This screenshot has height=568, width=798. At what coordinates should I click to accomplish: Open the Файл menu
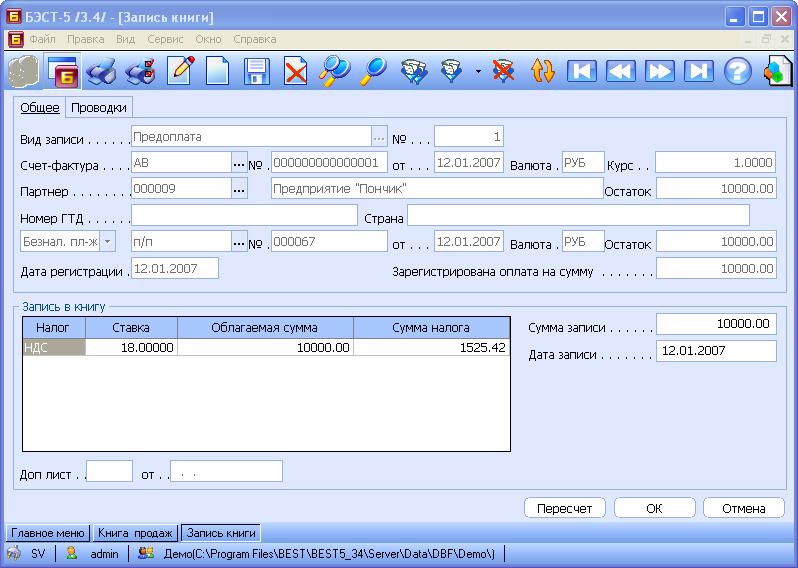tap(43, 39)
